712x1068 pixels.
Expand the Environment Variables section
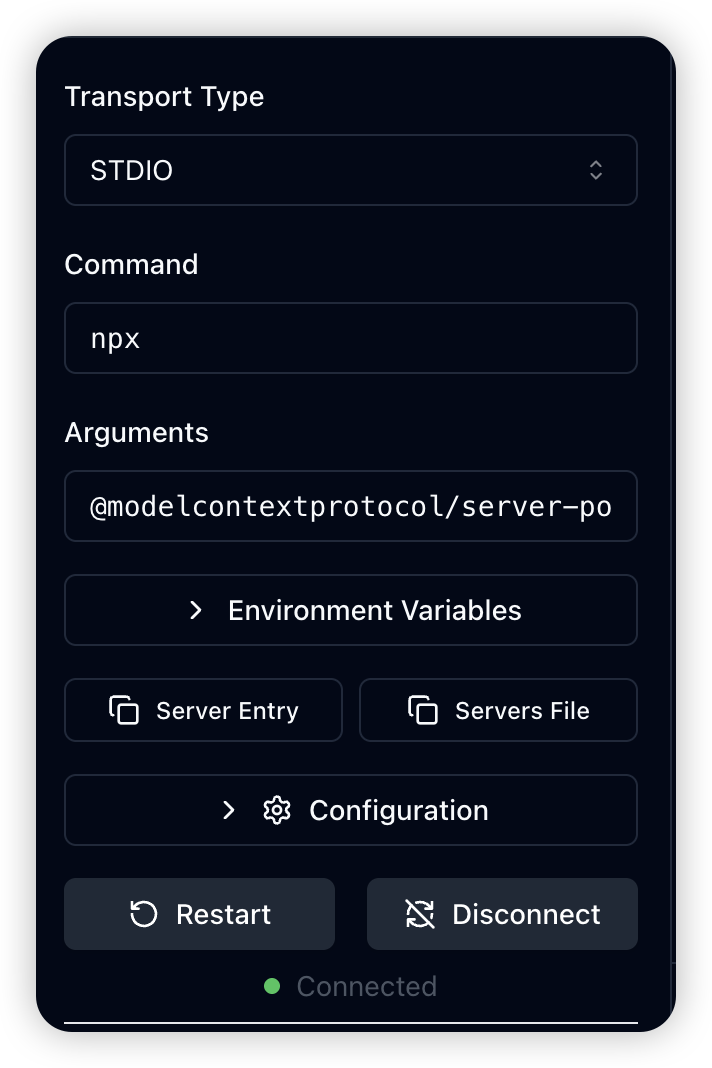[x=351, y=610]
